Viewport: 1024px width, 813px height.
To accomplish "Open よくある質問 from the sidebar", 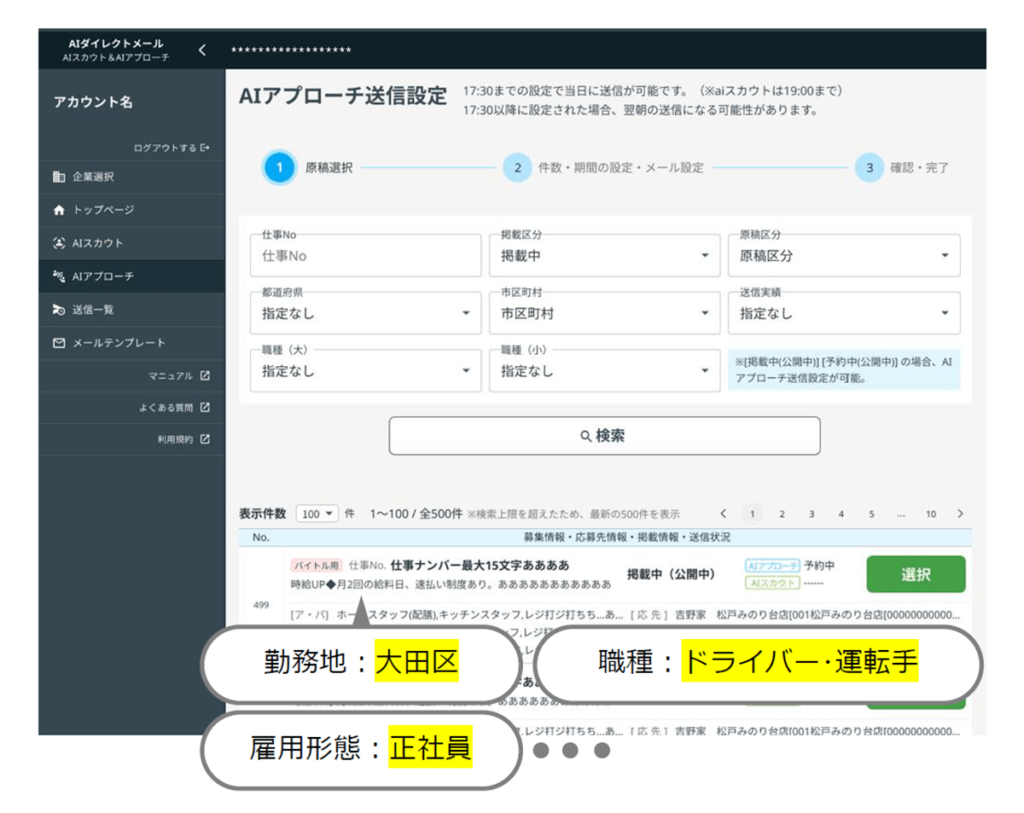I will click(206, 407).
